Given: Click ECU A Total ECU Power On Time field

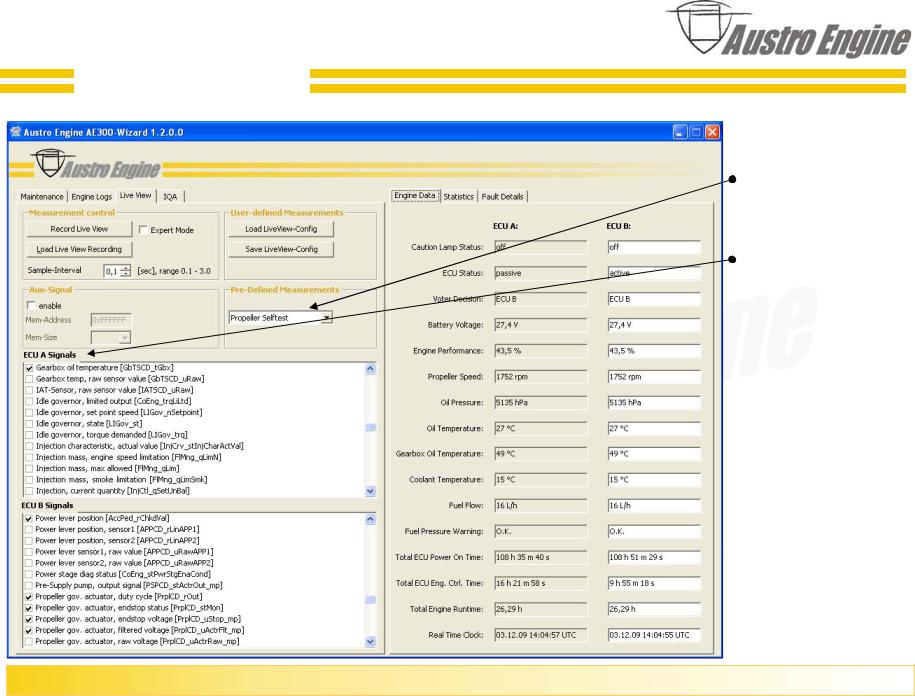Looking at the screenshot, I should [x=540, y=558].
